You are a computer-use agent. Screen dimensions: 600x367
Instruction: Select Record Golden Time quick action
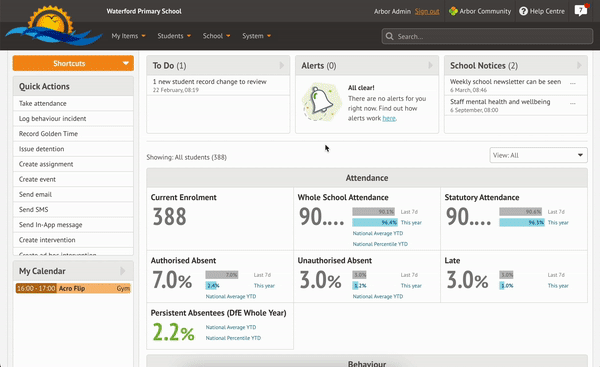coord(73,134)
